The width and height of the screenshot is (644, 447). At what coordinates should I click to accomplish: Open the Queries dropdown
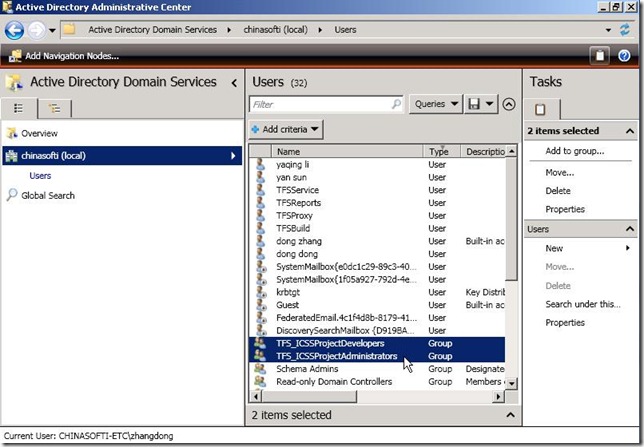(436, 104)
